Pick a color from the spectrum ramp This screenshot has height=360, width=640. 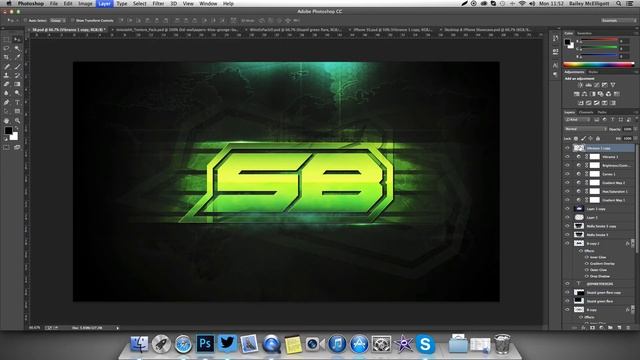(598, 64)
